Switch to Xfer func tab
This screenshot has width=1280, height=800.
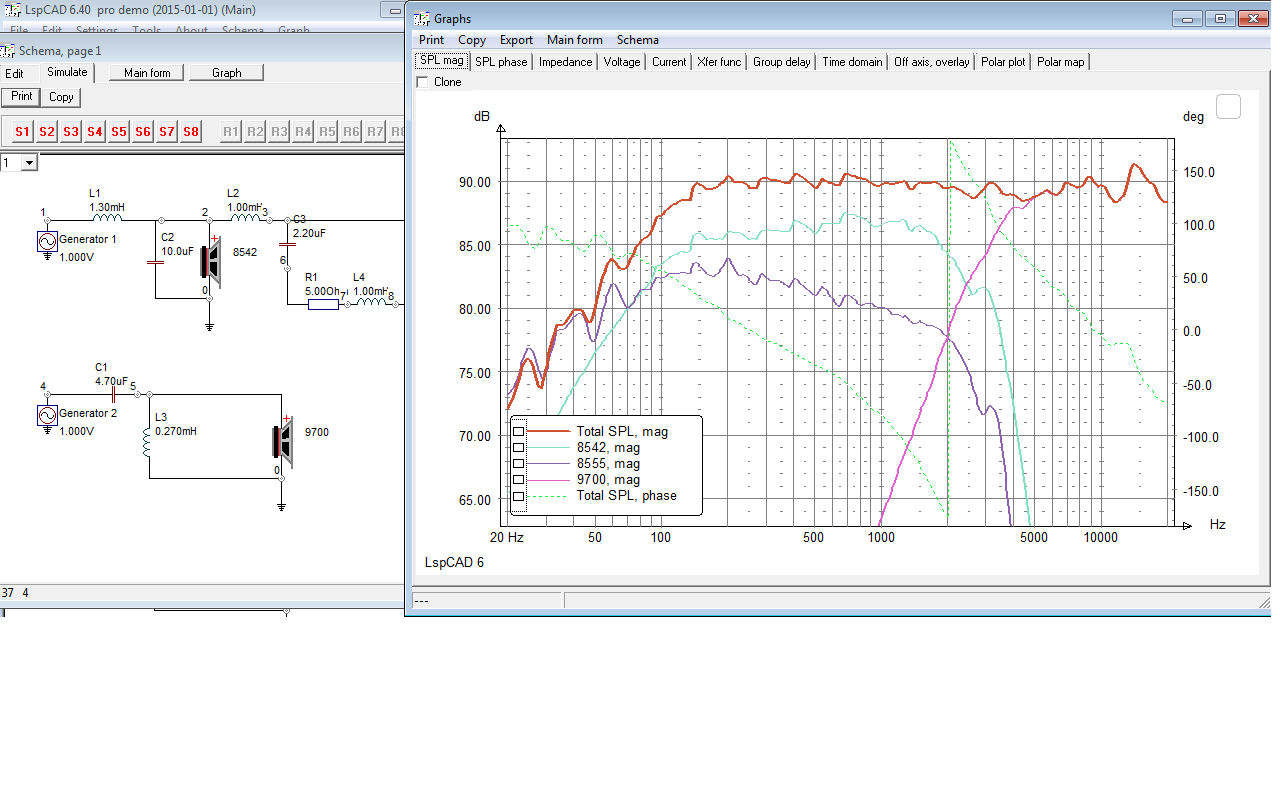click(719, 62)
